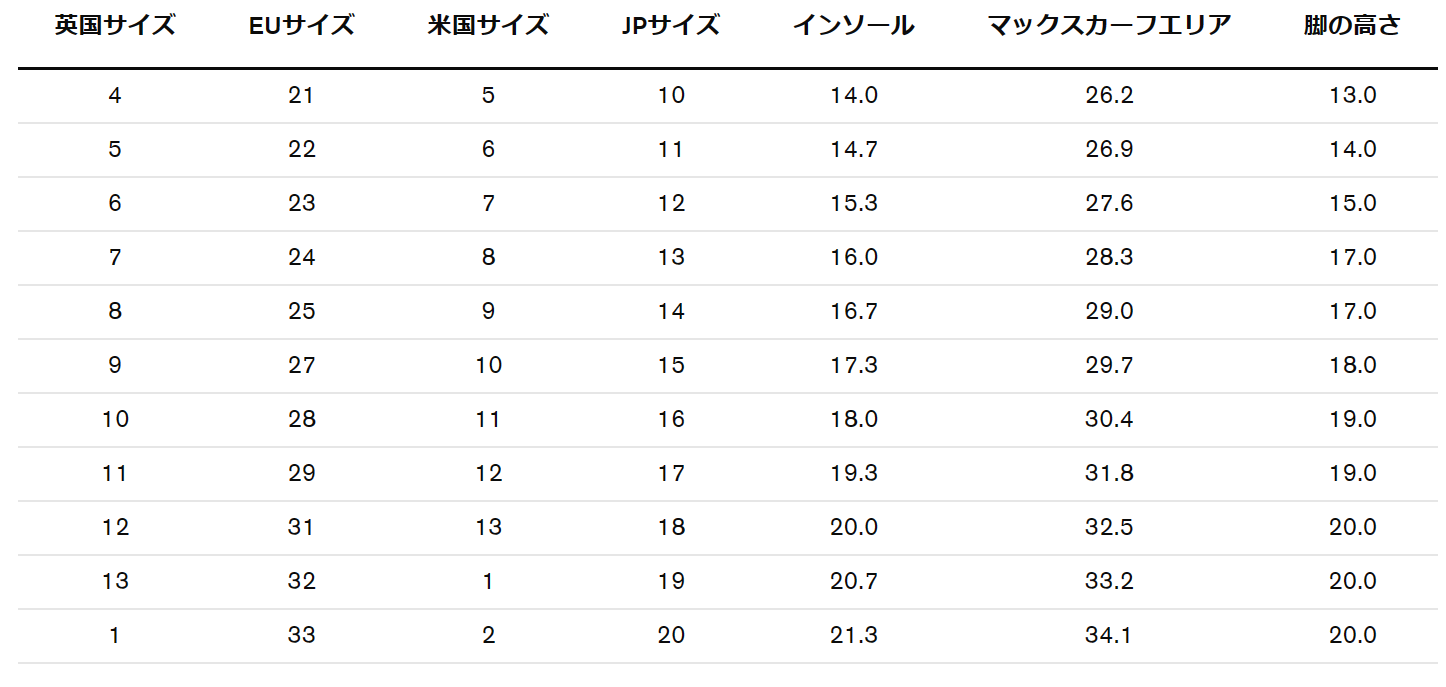This screenshot has height=687, width=1446.
Task: Click the 脚の高さ column header
Action: 1352,26
